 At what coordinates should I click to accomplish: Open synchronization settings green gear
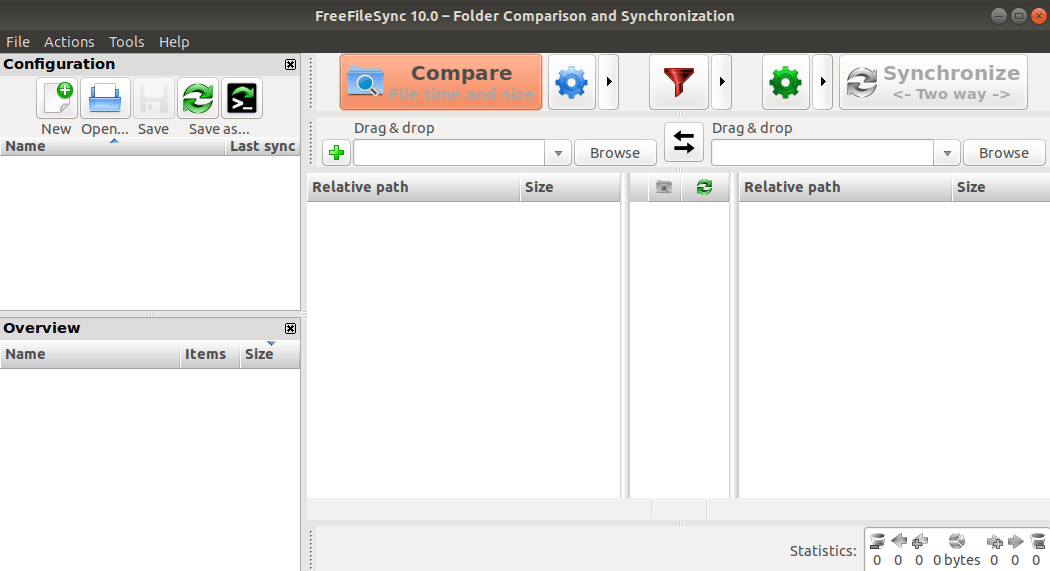click(785, 82)
